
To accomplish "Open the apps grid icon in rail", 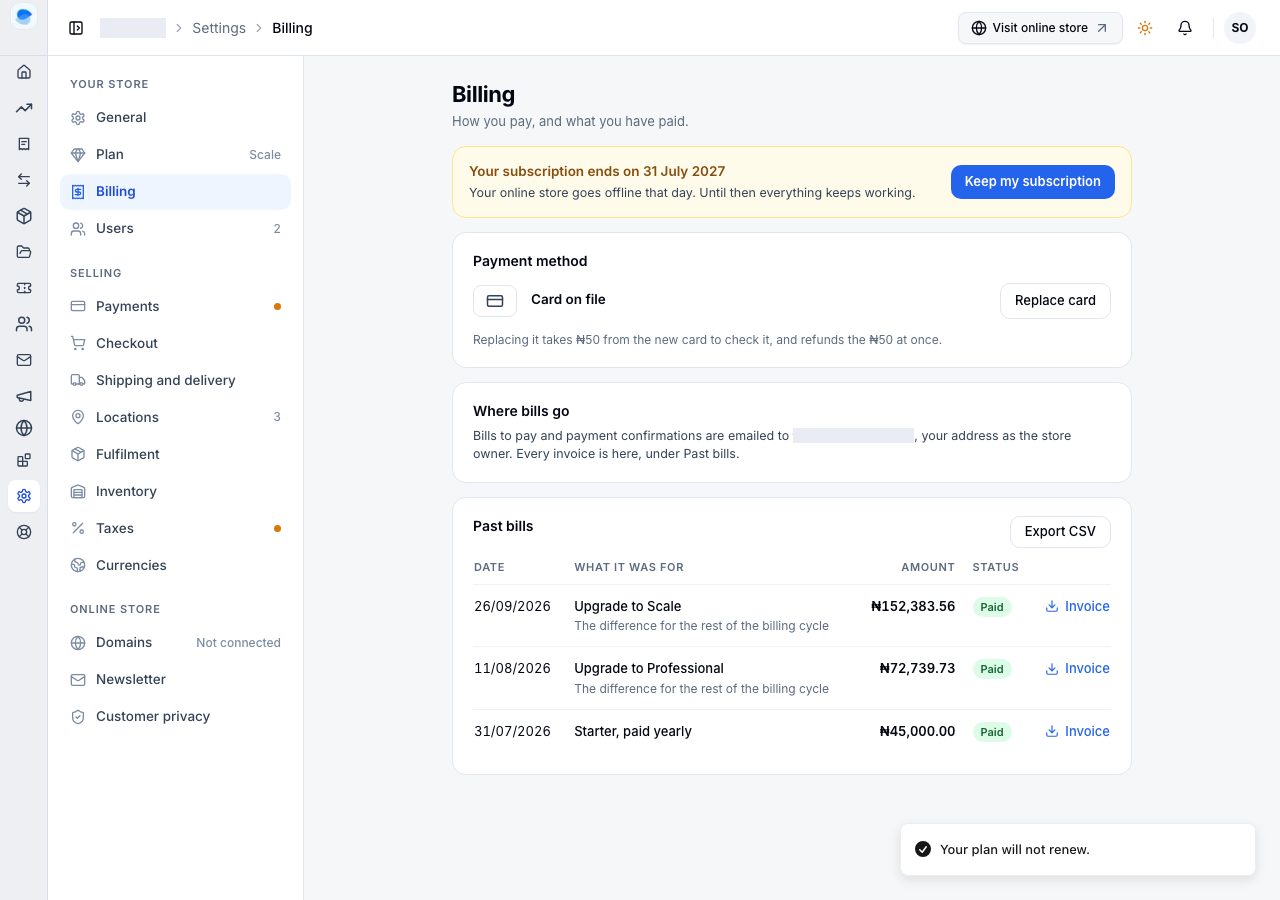I will 24,460.
